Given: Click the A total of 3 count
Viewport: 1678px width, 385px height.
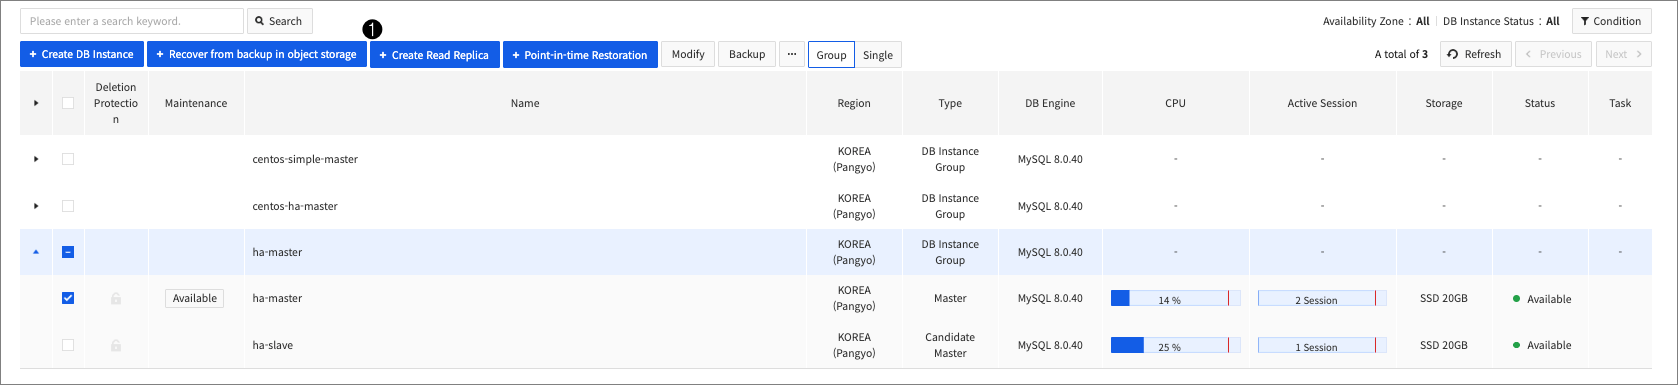Looking at the screenshot, I should pyautogui.click(x=1401, y=54).
